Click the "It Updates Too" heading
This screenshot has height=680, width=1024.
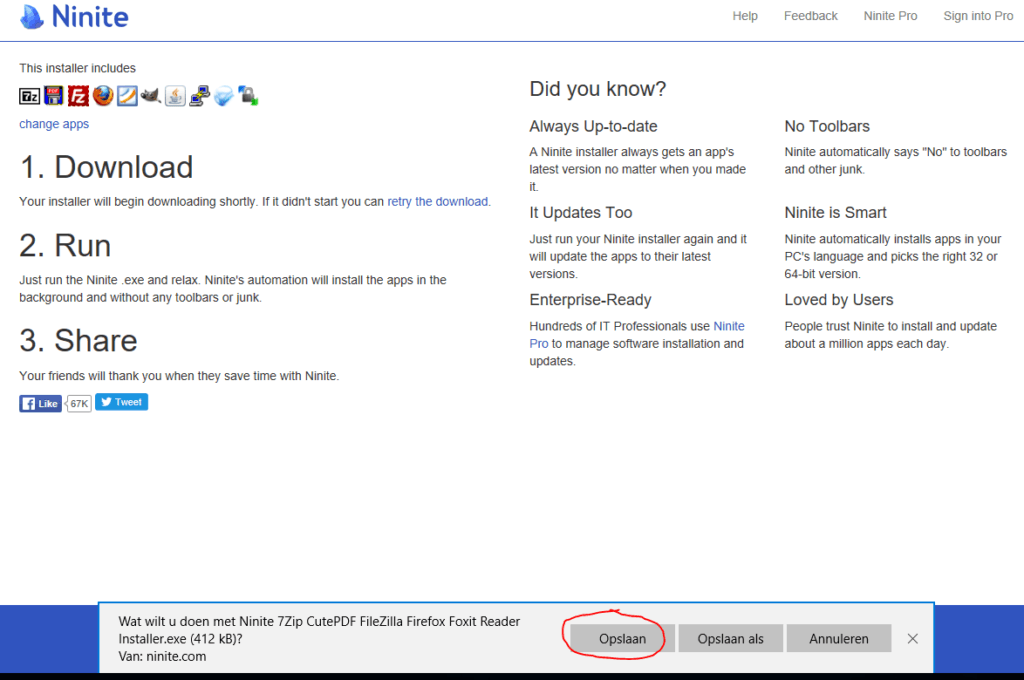pyautogui.click(x=581, y=213)
